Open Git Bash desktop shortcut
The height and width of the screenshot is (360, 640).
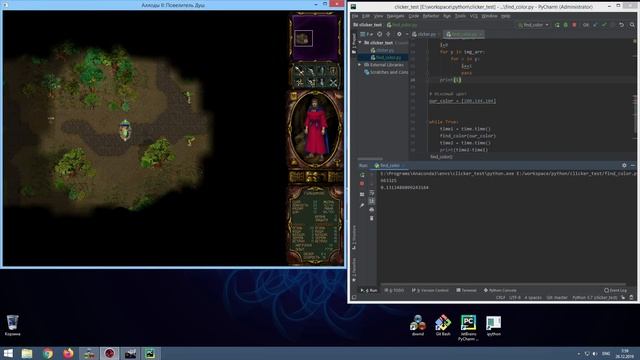443,325
